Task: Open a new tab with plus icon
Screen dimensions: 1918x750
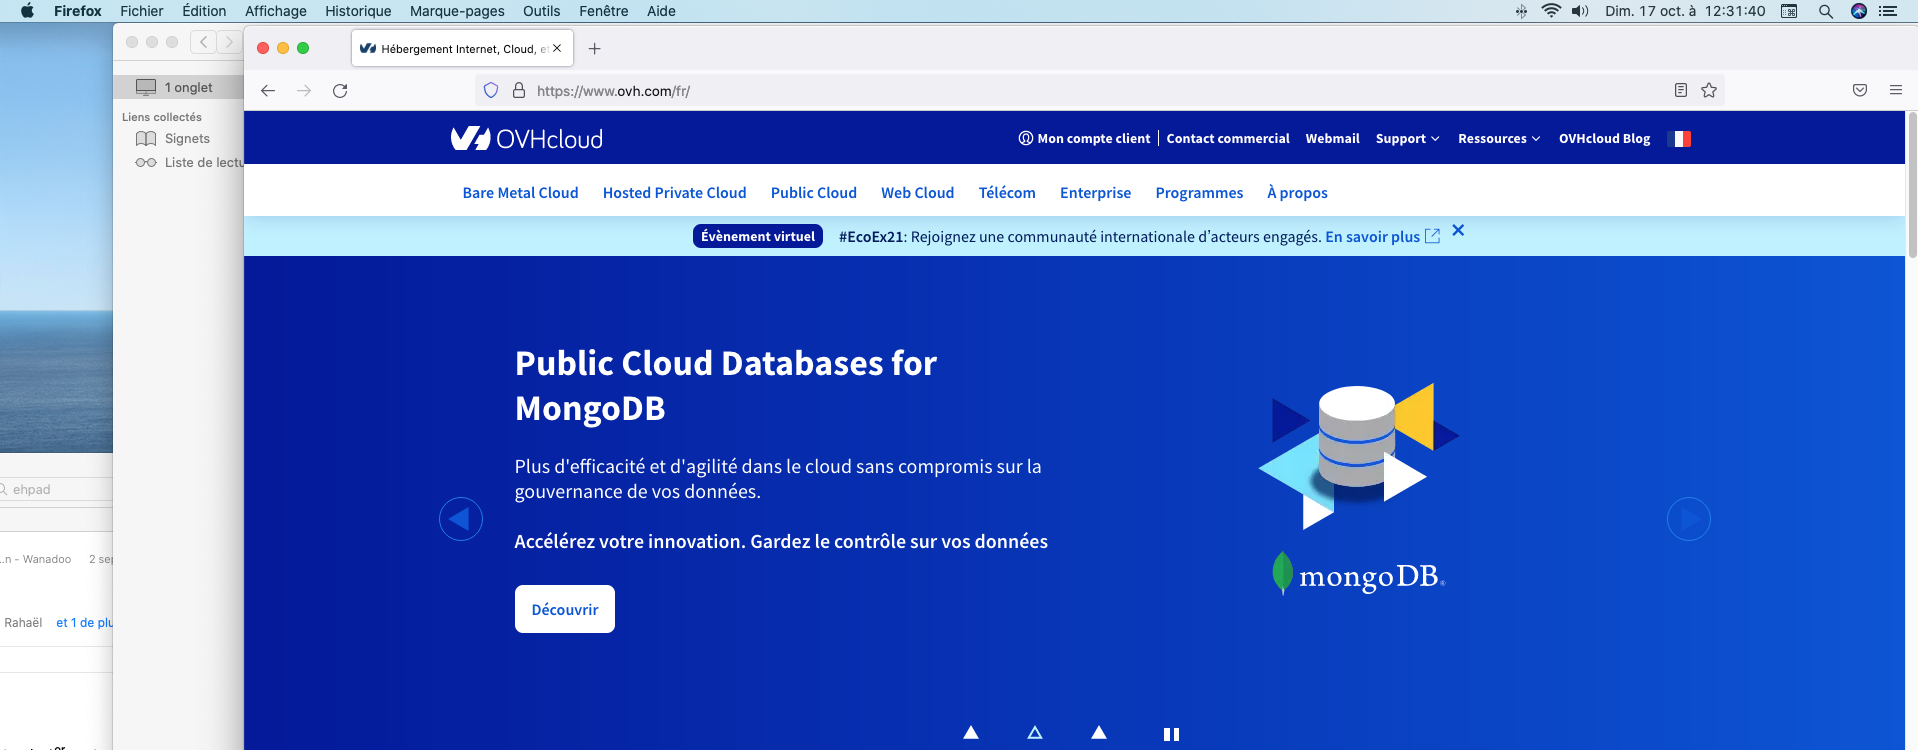Action: (595, 49)
